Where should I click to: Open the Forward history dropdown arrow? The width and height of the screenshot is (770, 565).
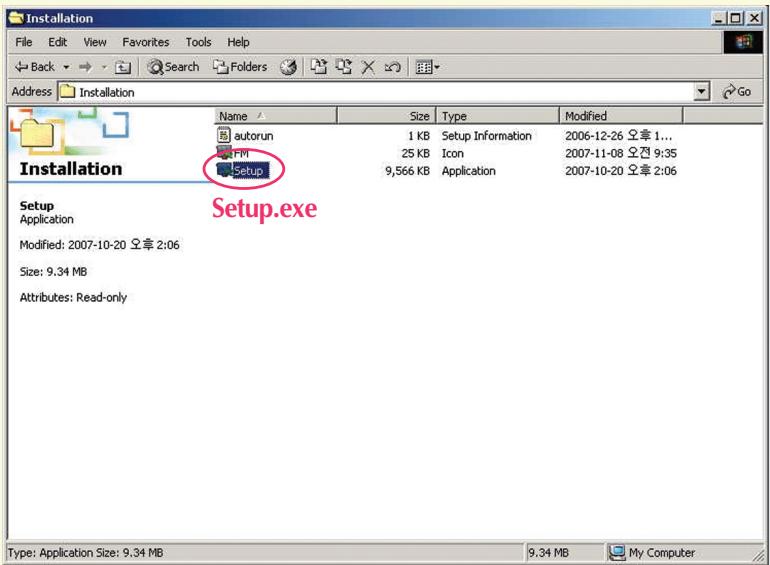pos(104,67)
